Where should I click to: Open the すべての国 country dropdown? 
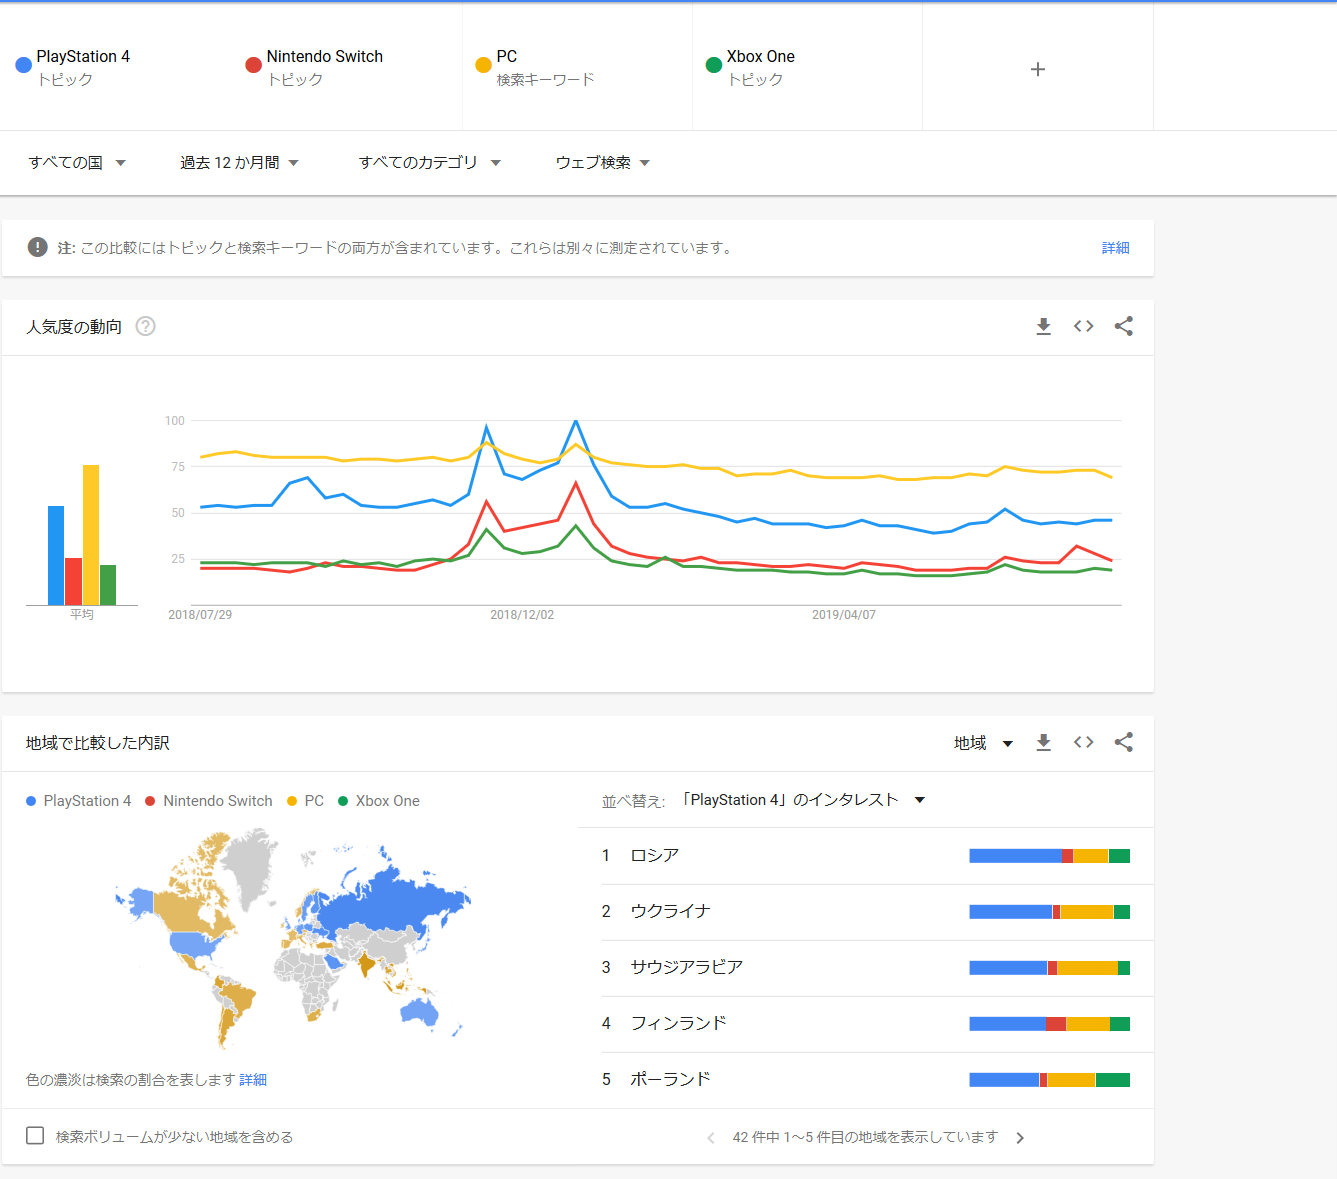(77, 162)
